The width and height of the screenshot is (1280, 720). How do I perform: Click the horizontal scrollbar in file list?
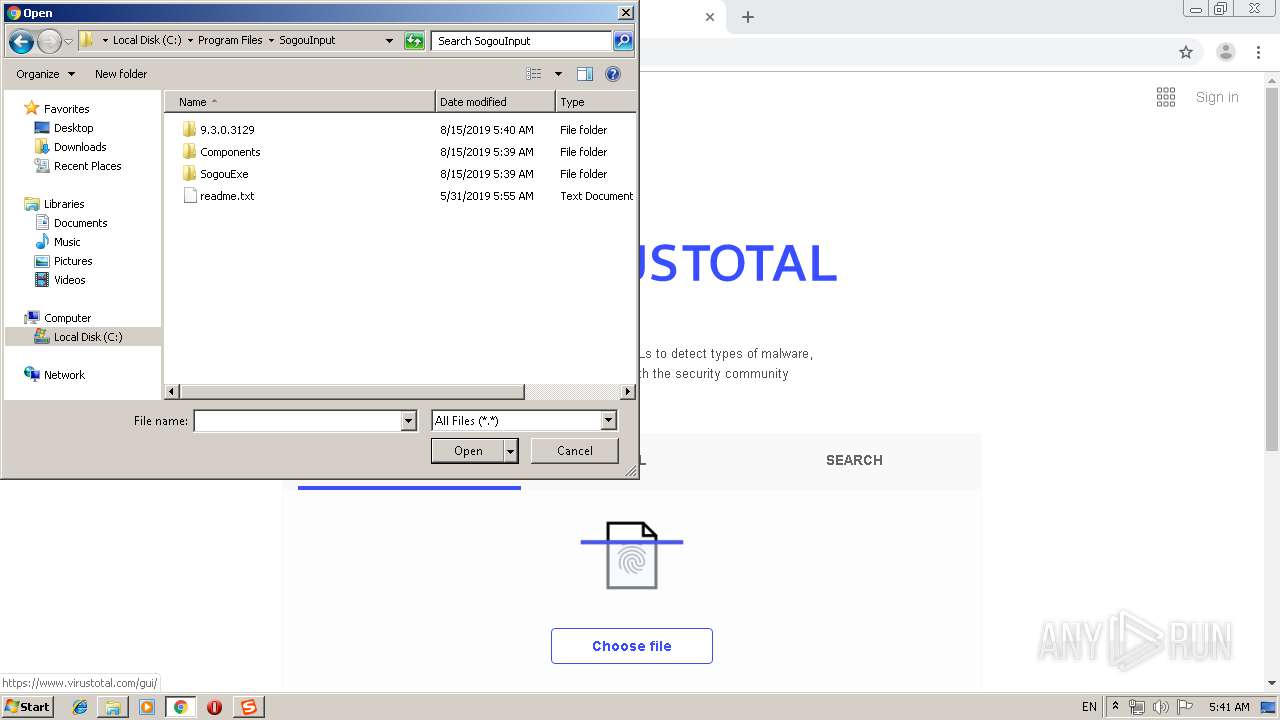[351, 392]
